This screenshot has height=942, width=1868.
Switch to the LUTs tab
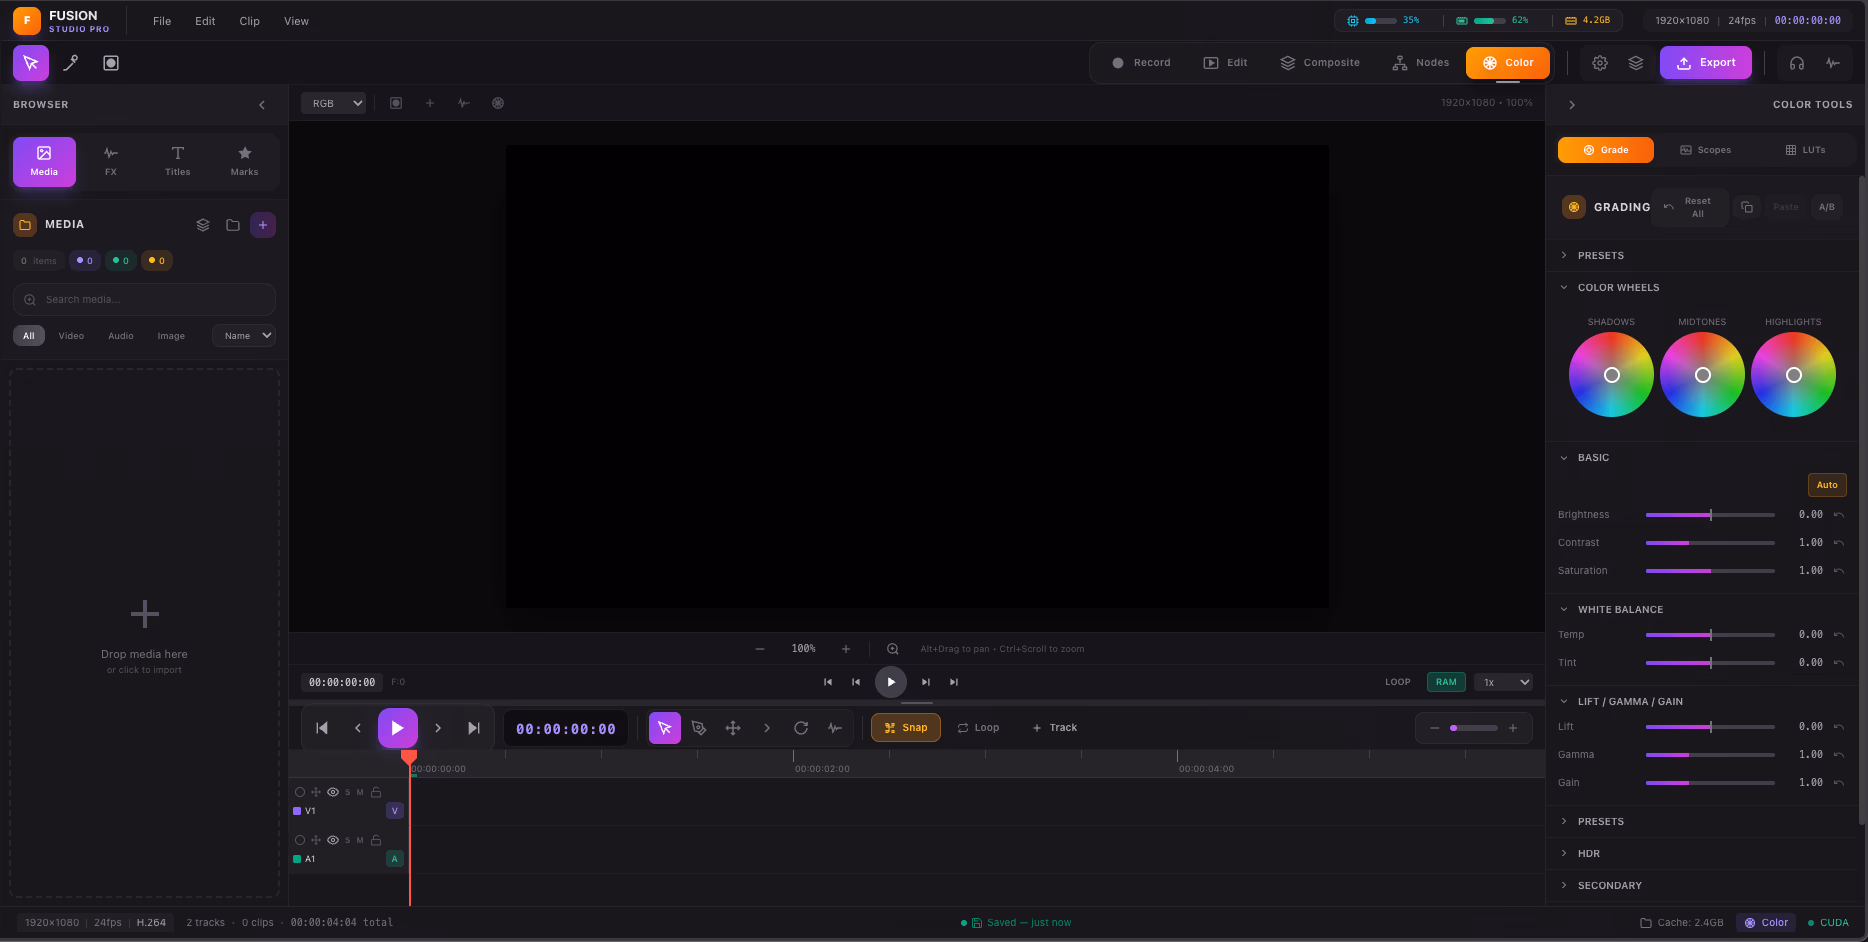1805,150
